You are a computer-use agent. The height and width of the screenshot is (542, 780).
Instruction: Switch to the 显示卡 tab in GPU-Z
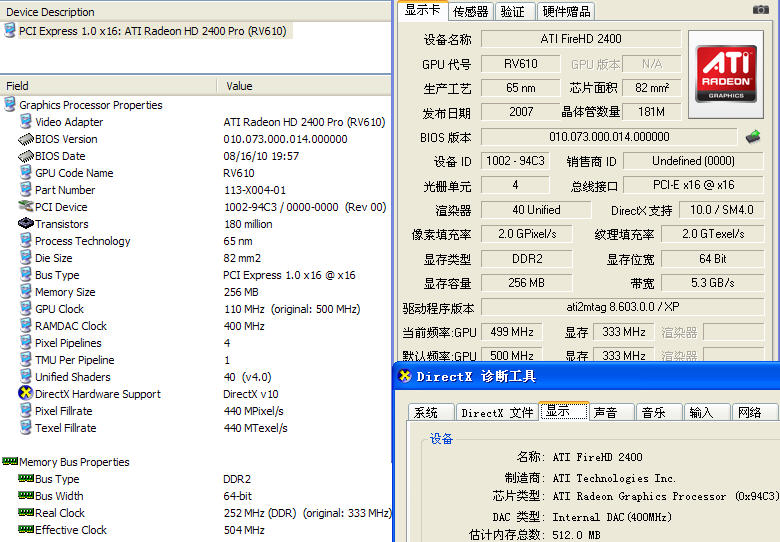422,10
